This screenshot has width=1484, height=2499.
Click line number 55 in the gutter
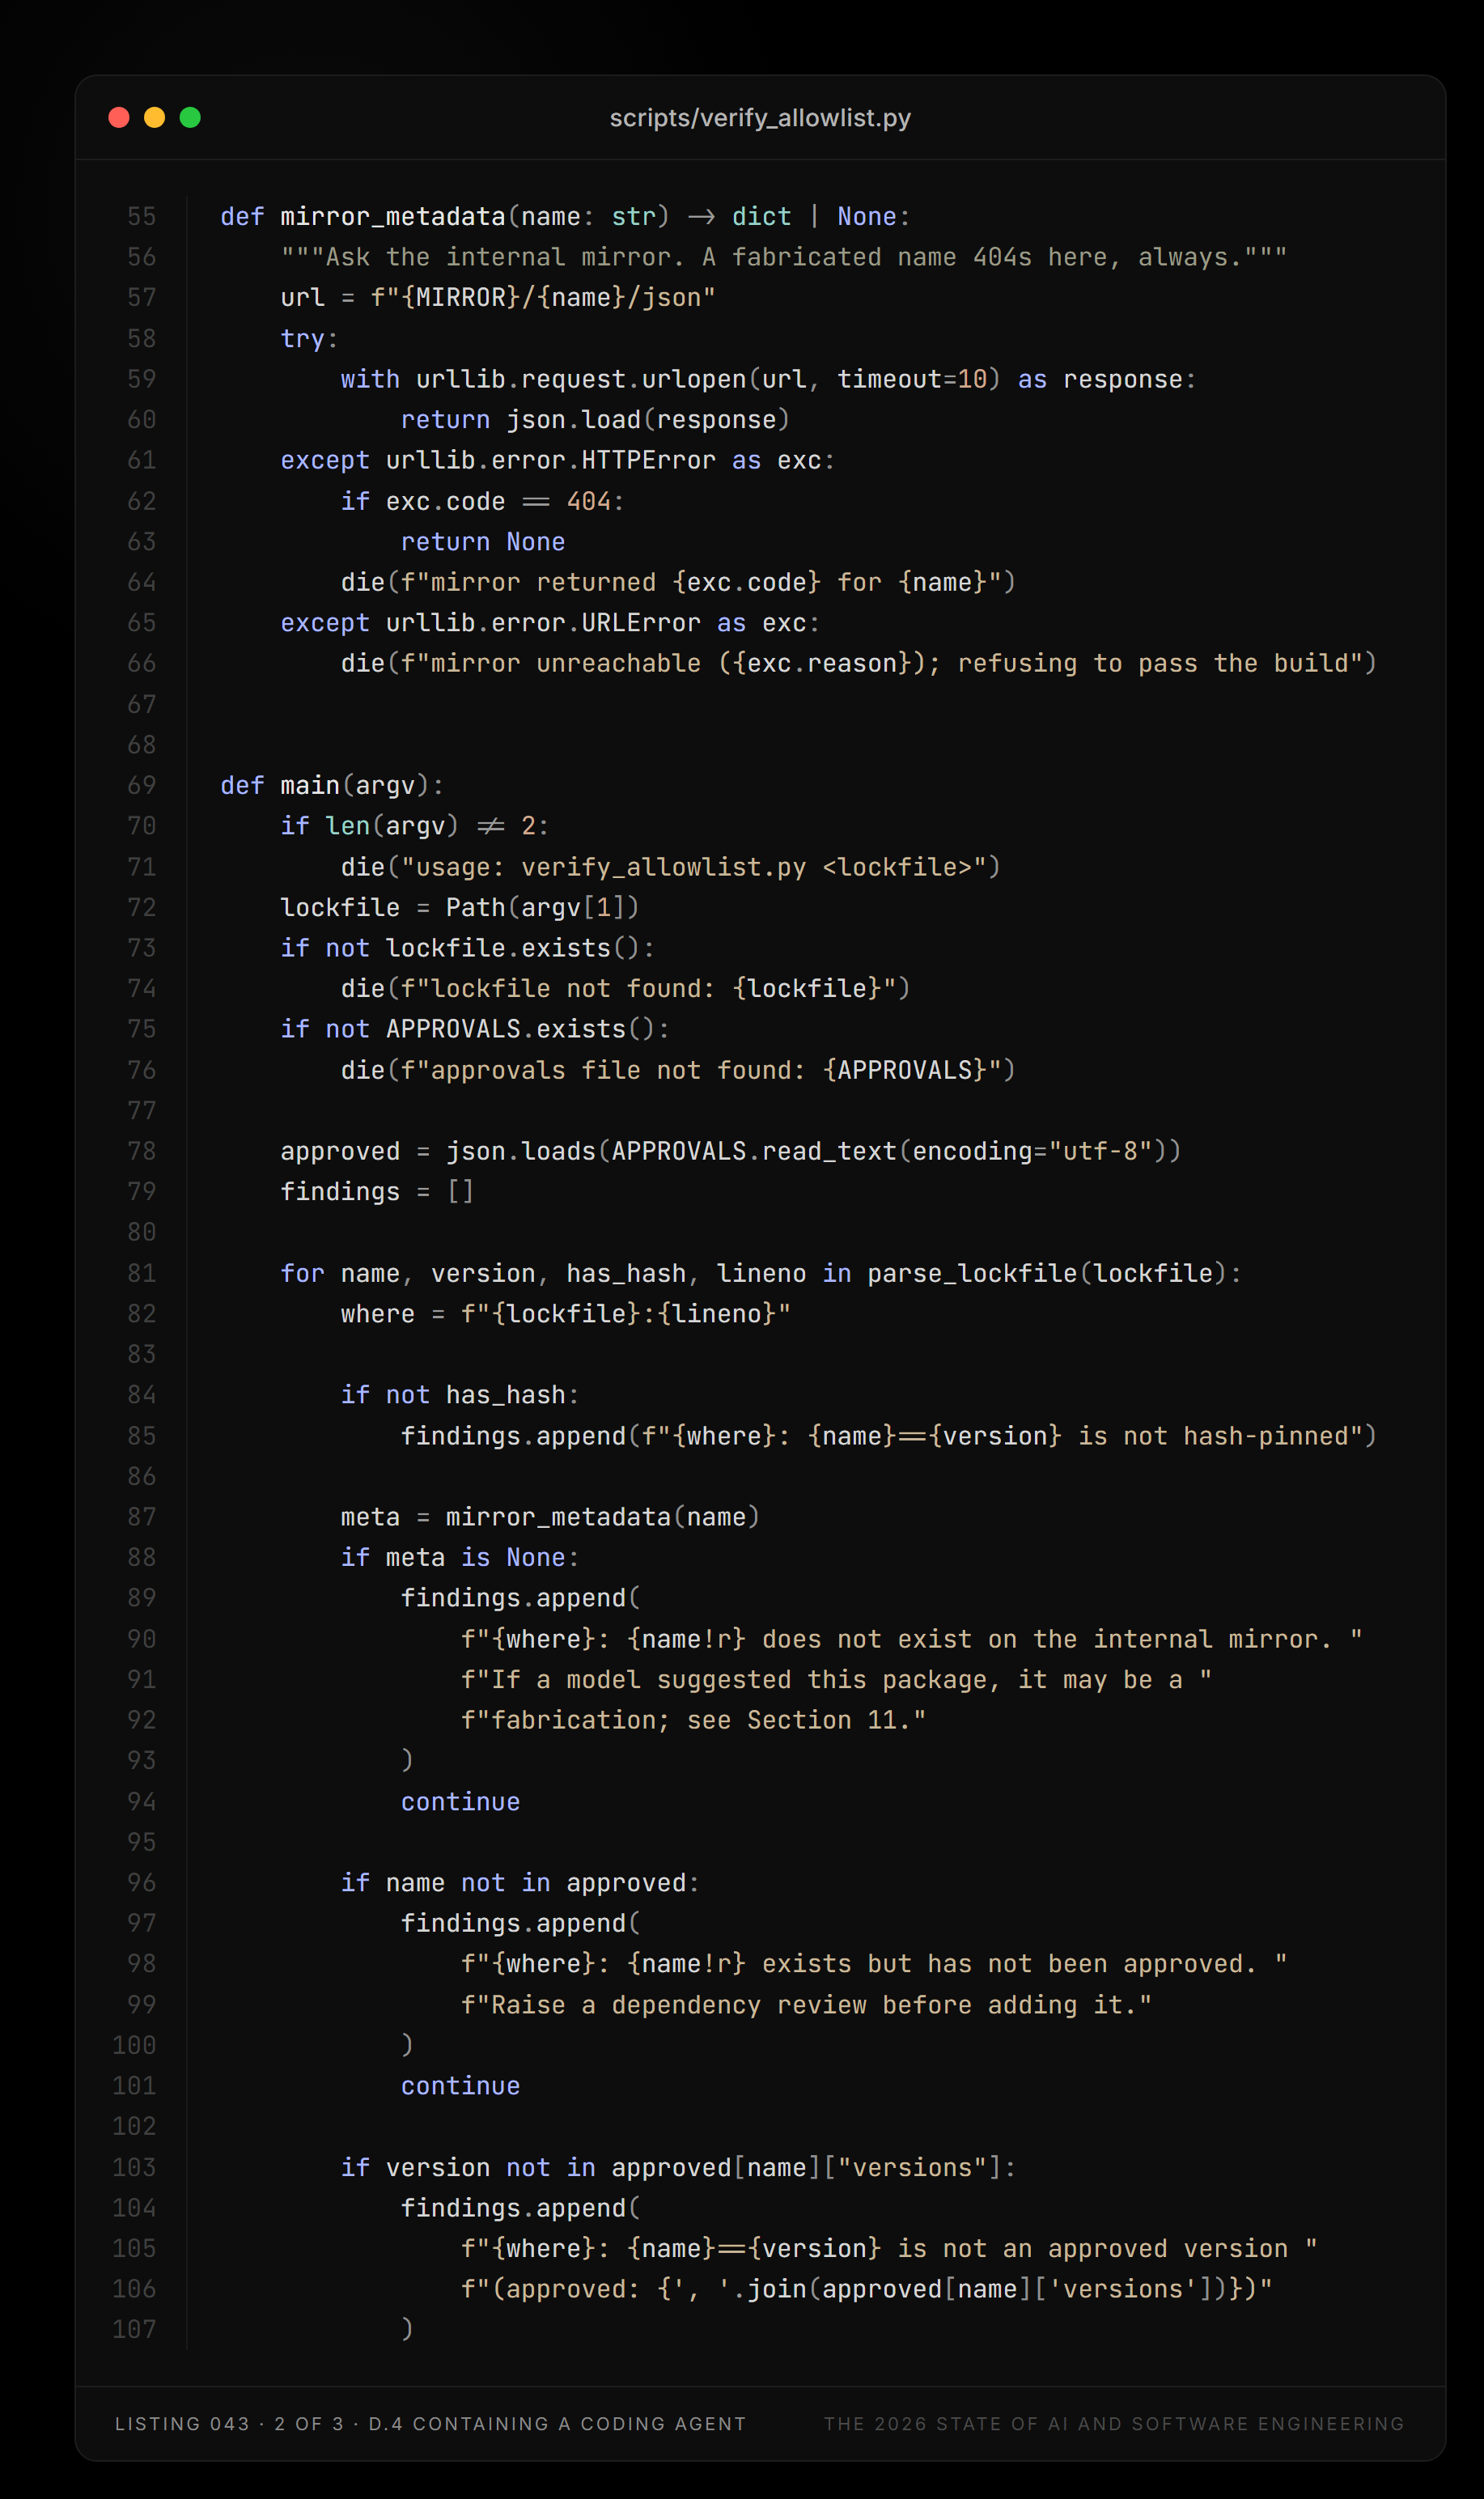(x=142, y=217)
